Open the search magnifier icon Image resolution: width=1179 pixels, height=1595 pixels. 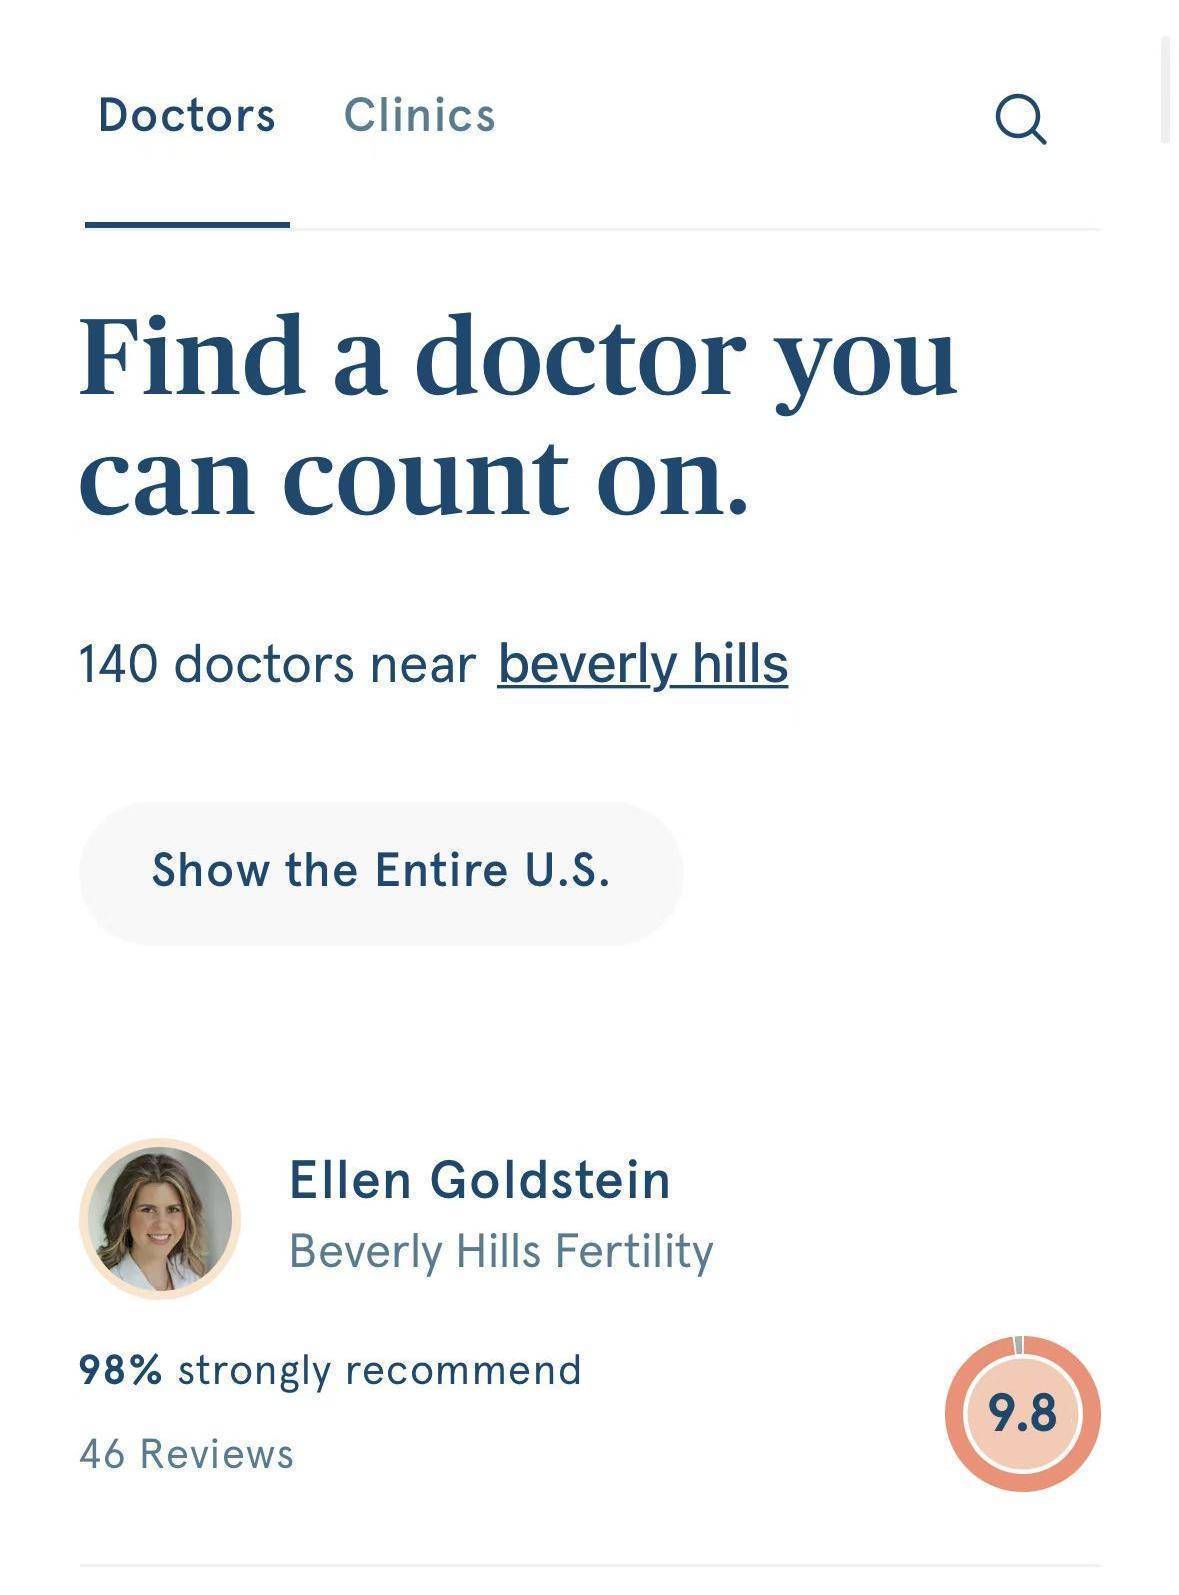(x=1021, y=120)
